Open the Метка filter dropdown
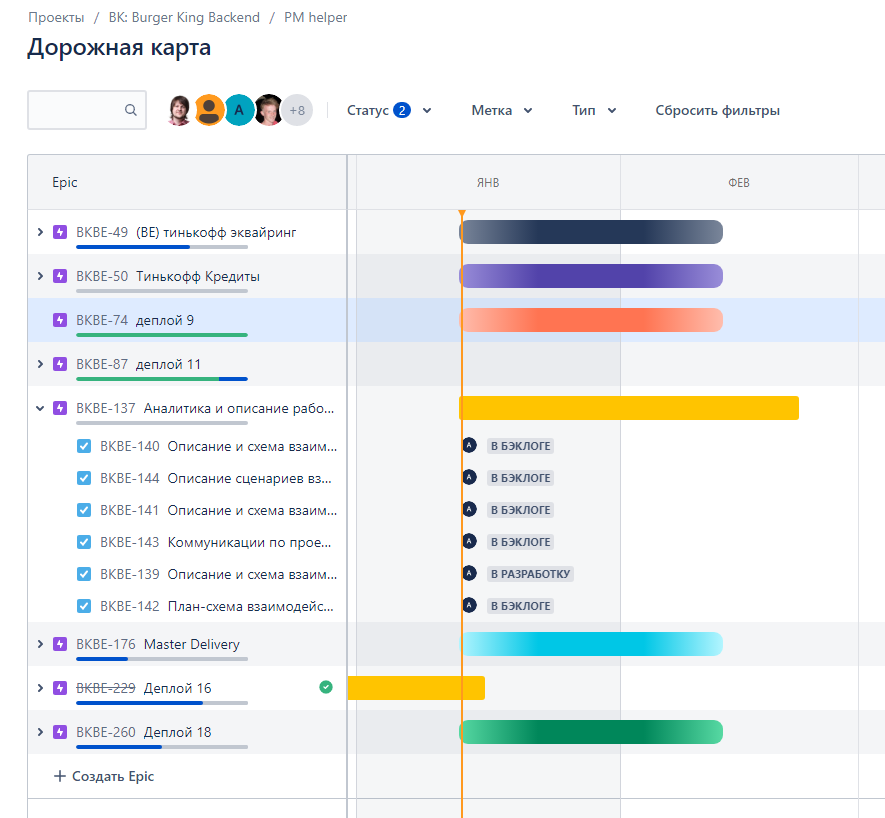The image size is (885, 818). tap(502, 110)
